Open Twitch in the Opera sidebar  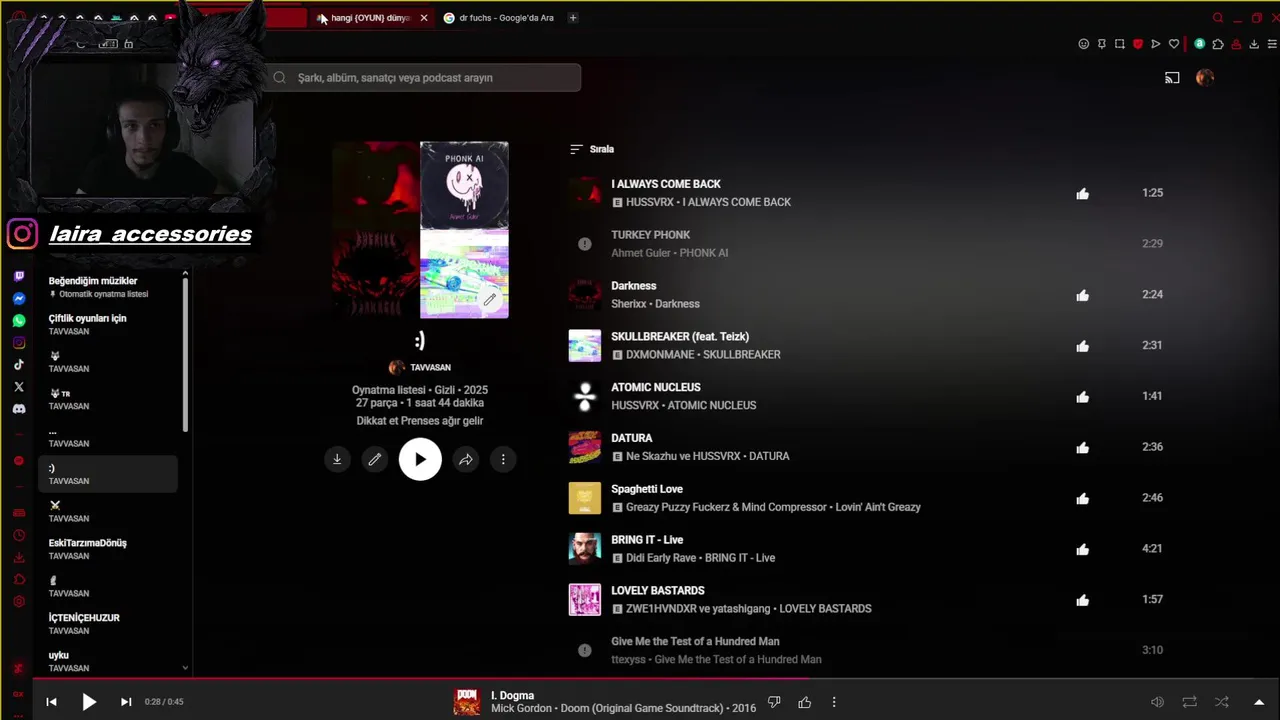click(19, 276)
